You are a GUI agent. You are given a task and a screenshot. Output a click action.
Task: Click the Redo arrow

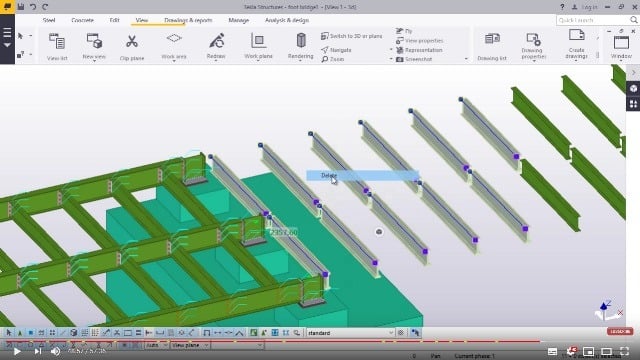click(x=45, y=7)
